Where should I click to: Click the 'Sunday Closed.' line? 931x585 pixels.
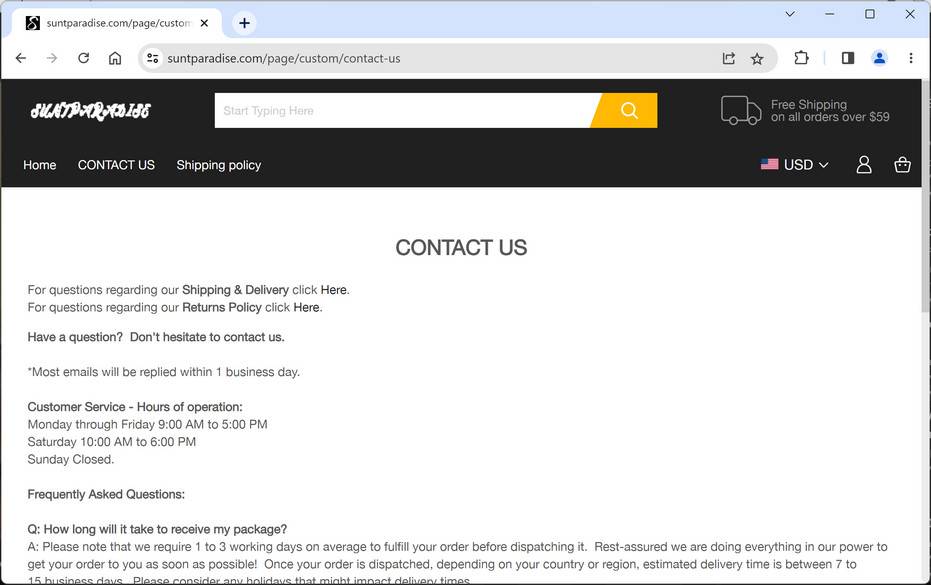pos(71,459)
